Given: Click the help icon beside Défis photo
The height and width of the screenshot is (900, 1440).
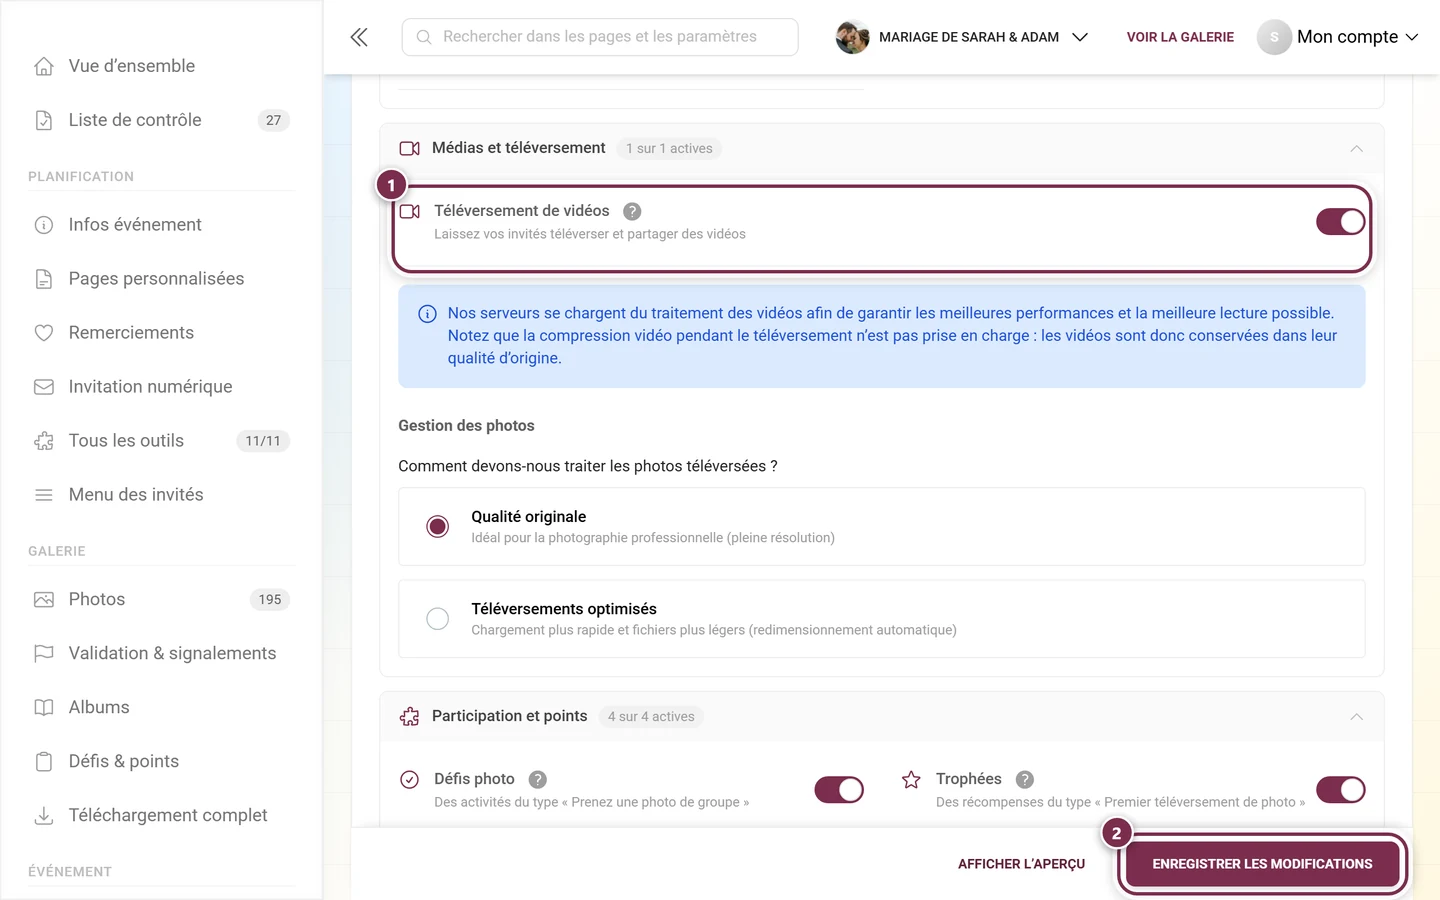Looking at the screenshot, I should 538,779.
